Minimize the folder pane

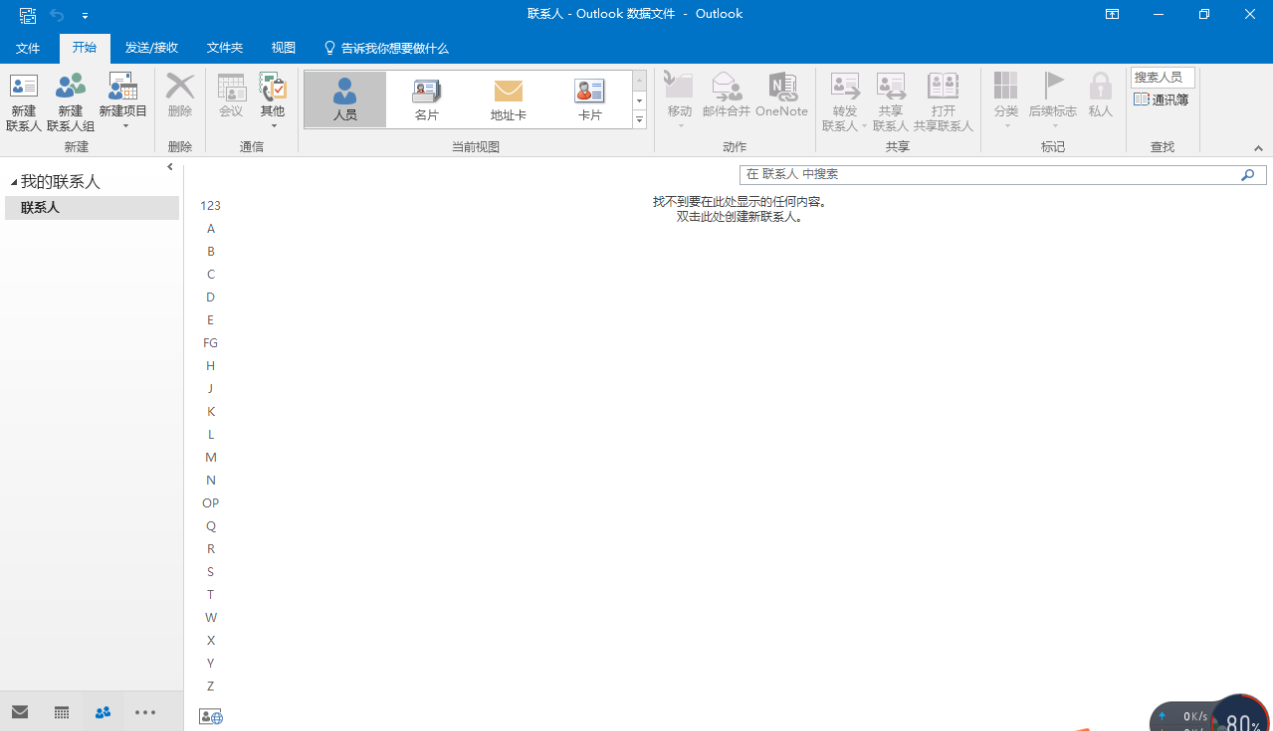170,167
